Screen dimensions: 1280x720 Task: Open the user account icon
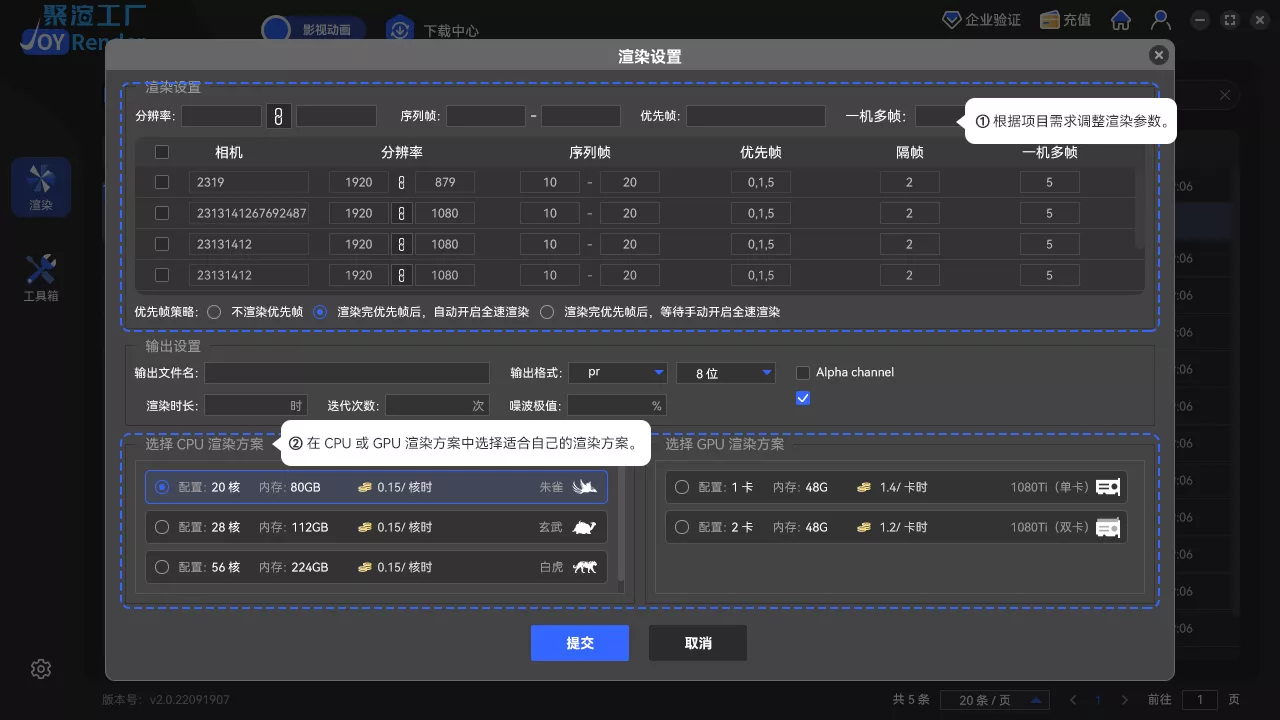[1161, 20]
